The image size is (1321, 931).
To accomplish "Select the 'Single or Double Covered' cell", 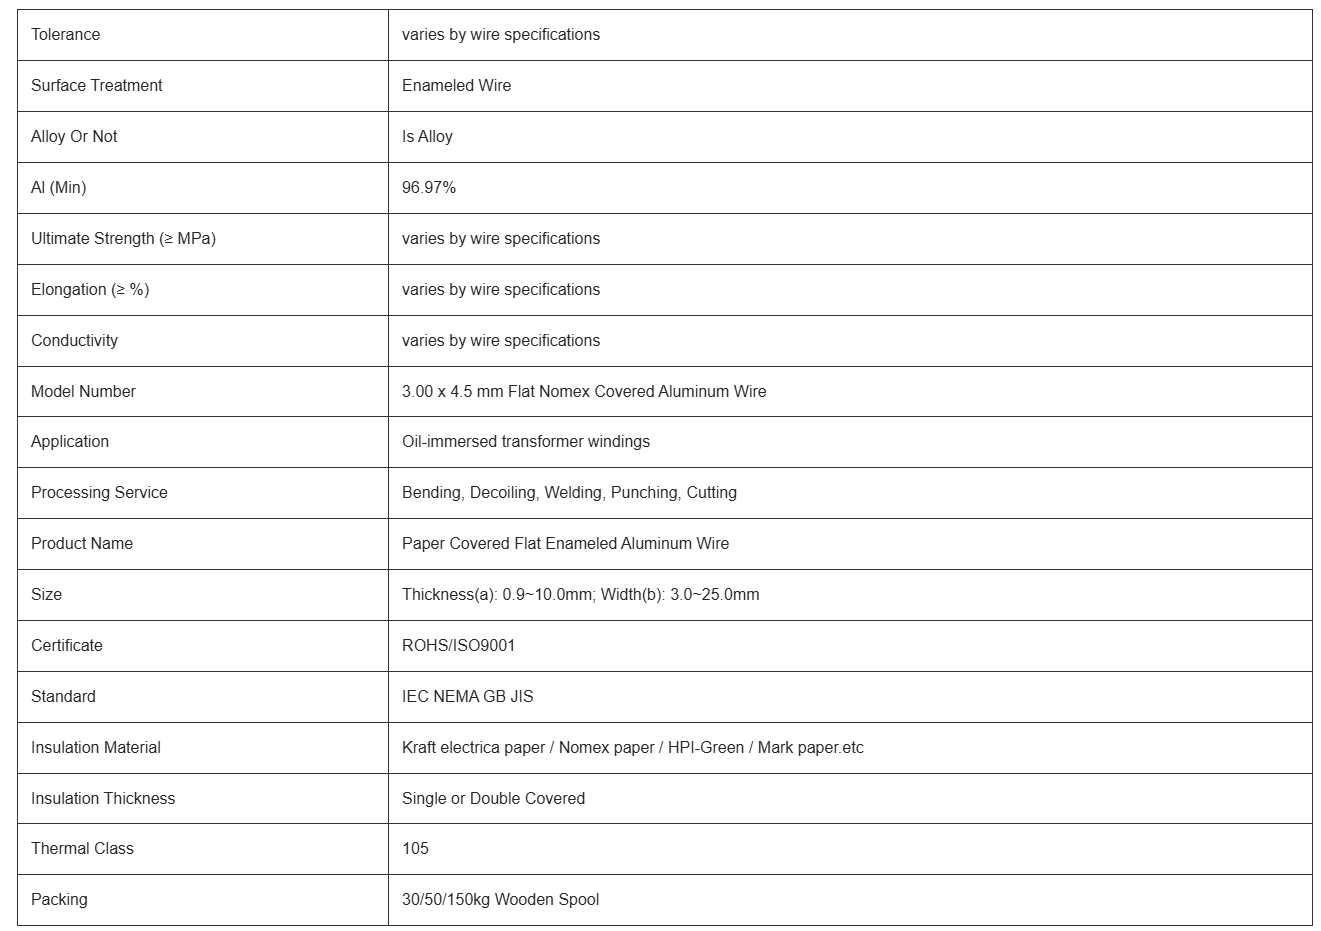I will pos(493,799).
